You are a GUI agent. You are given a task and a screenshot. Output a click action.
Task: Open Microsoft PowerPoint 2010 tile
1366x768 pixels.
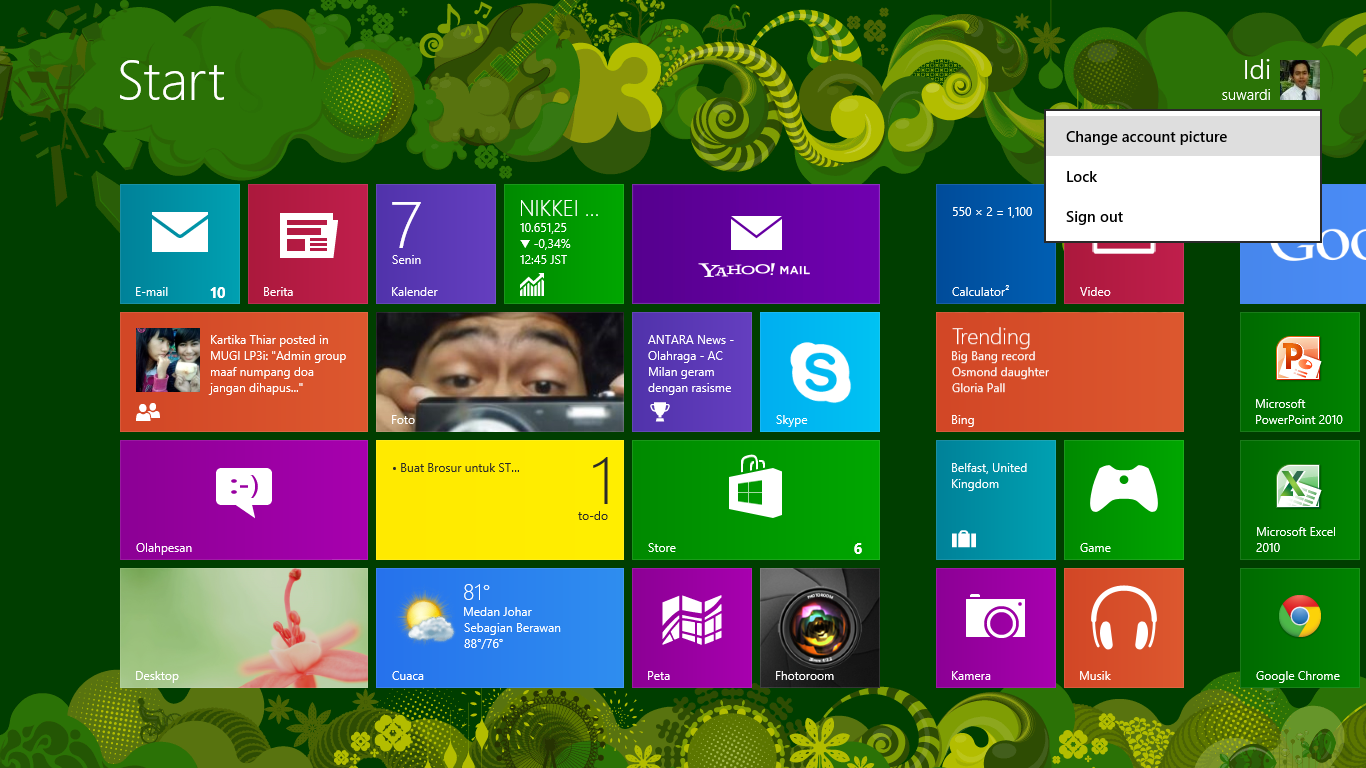[x=1300, y=372]
